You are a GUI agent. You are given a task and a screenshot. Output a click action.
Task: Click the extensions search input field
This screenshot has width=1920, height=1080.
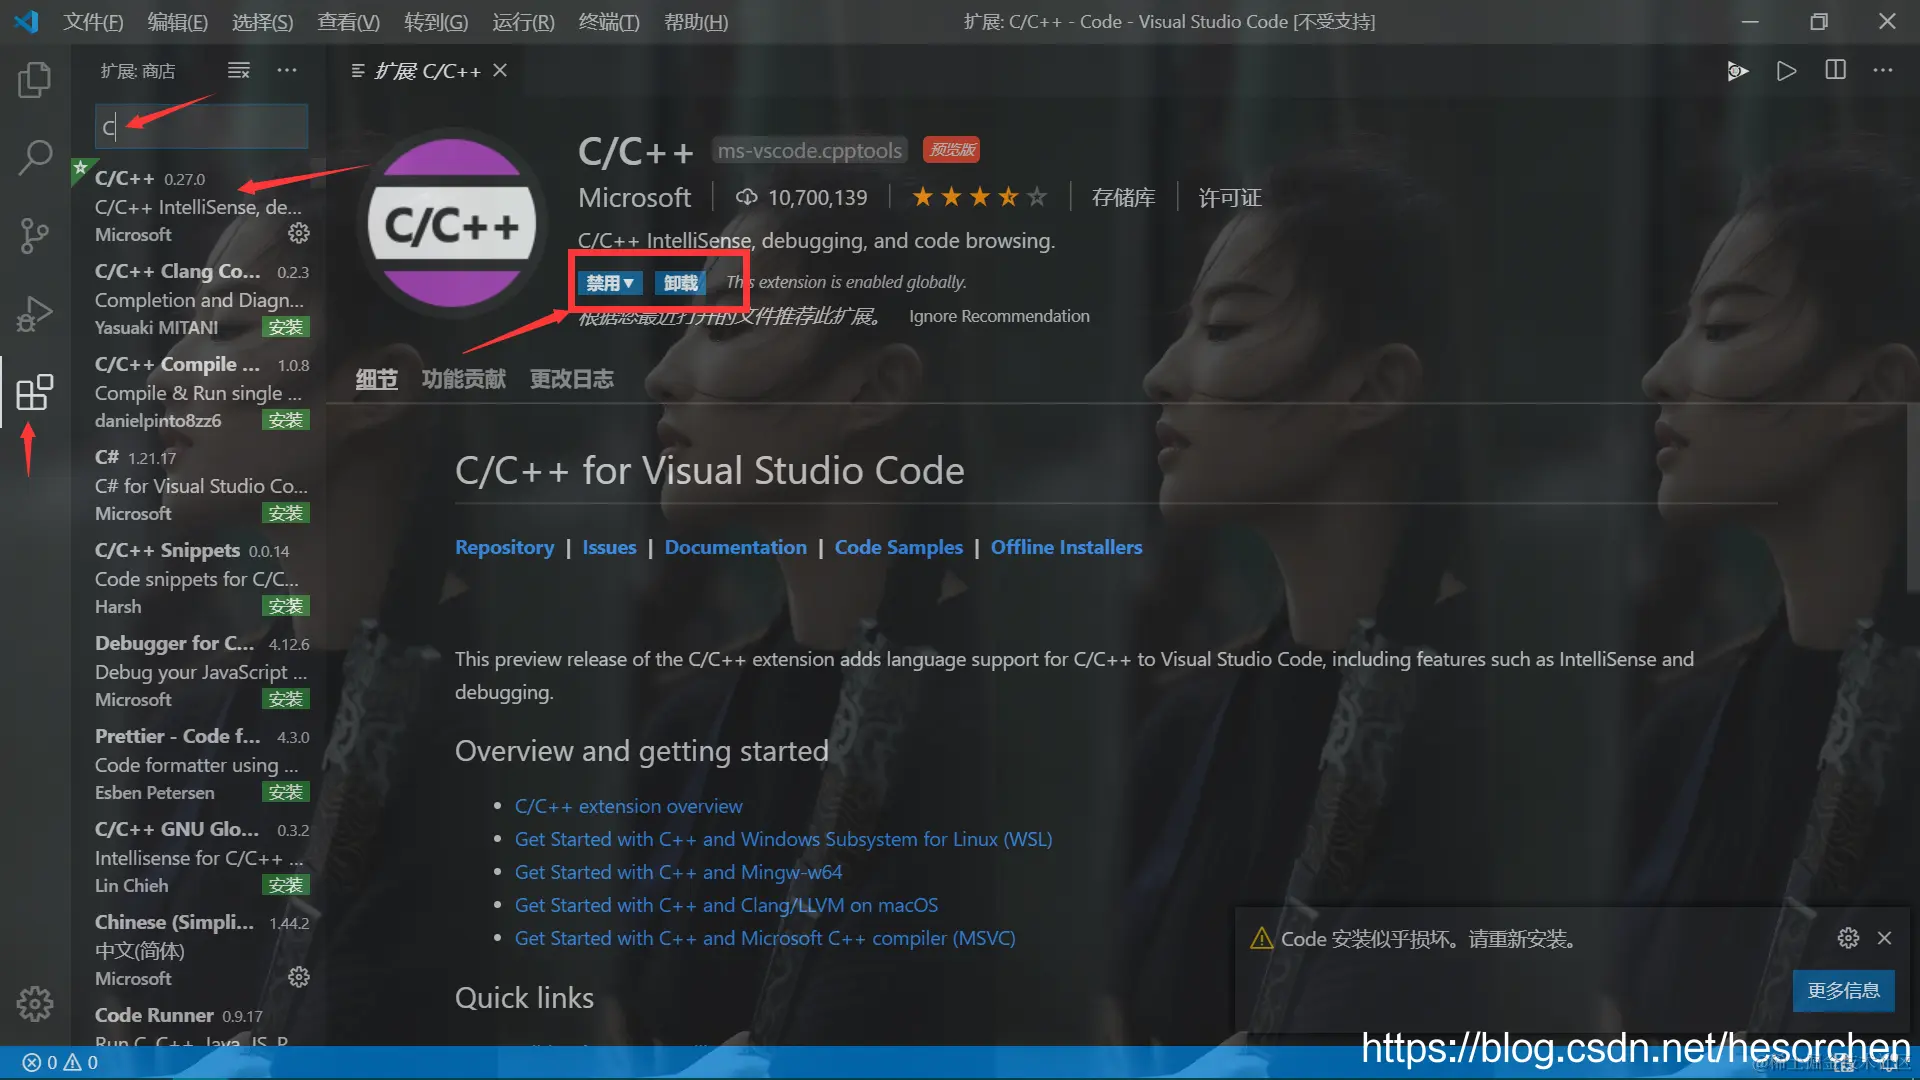coord(202,127)
